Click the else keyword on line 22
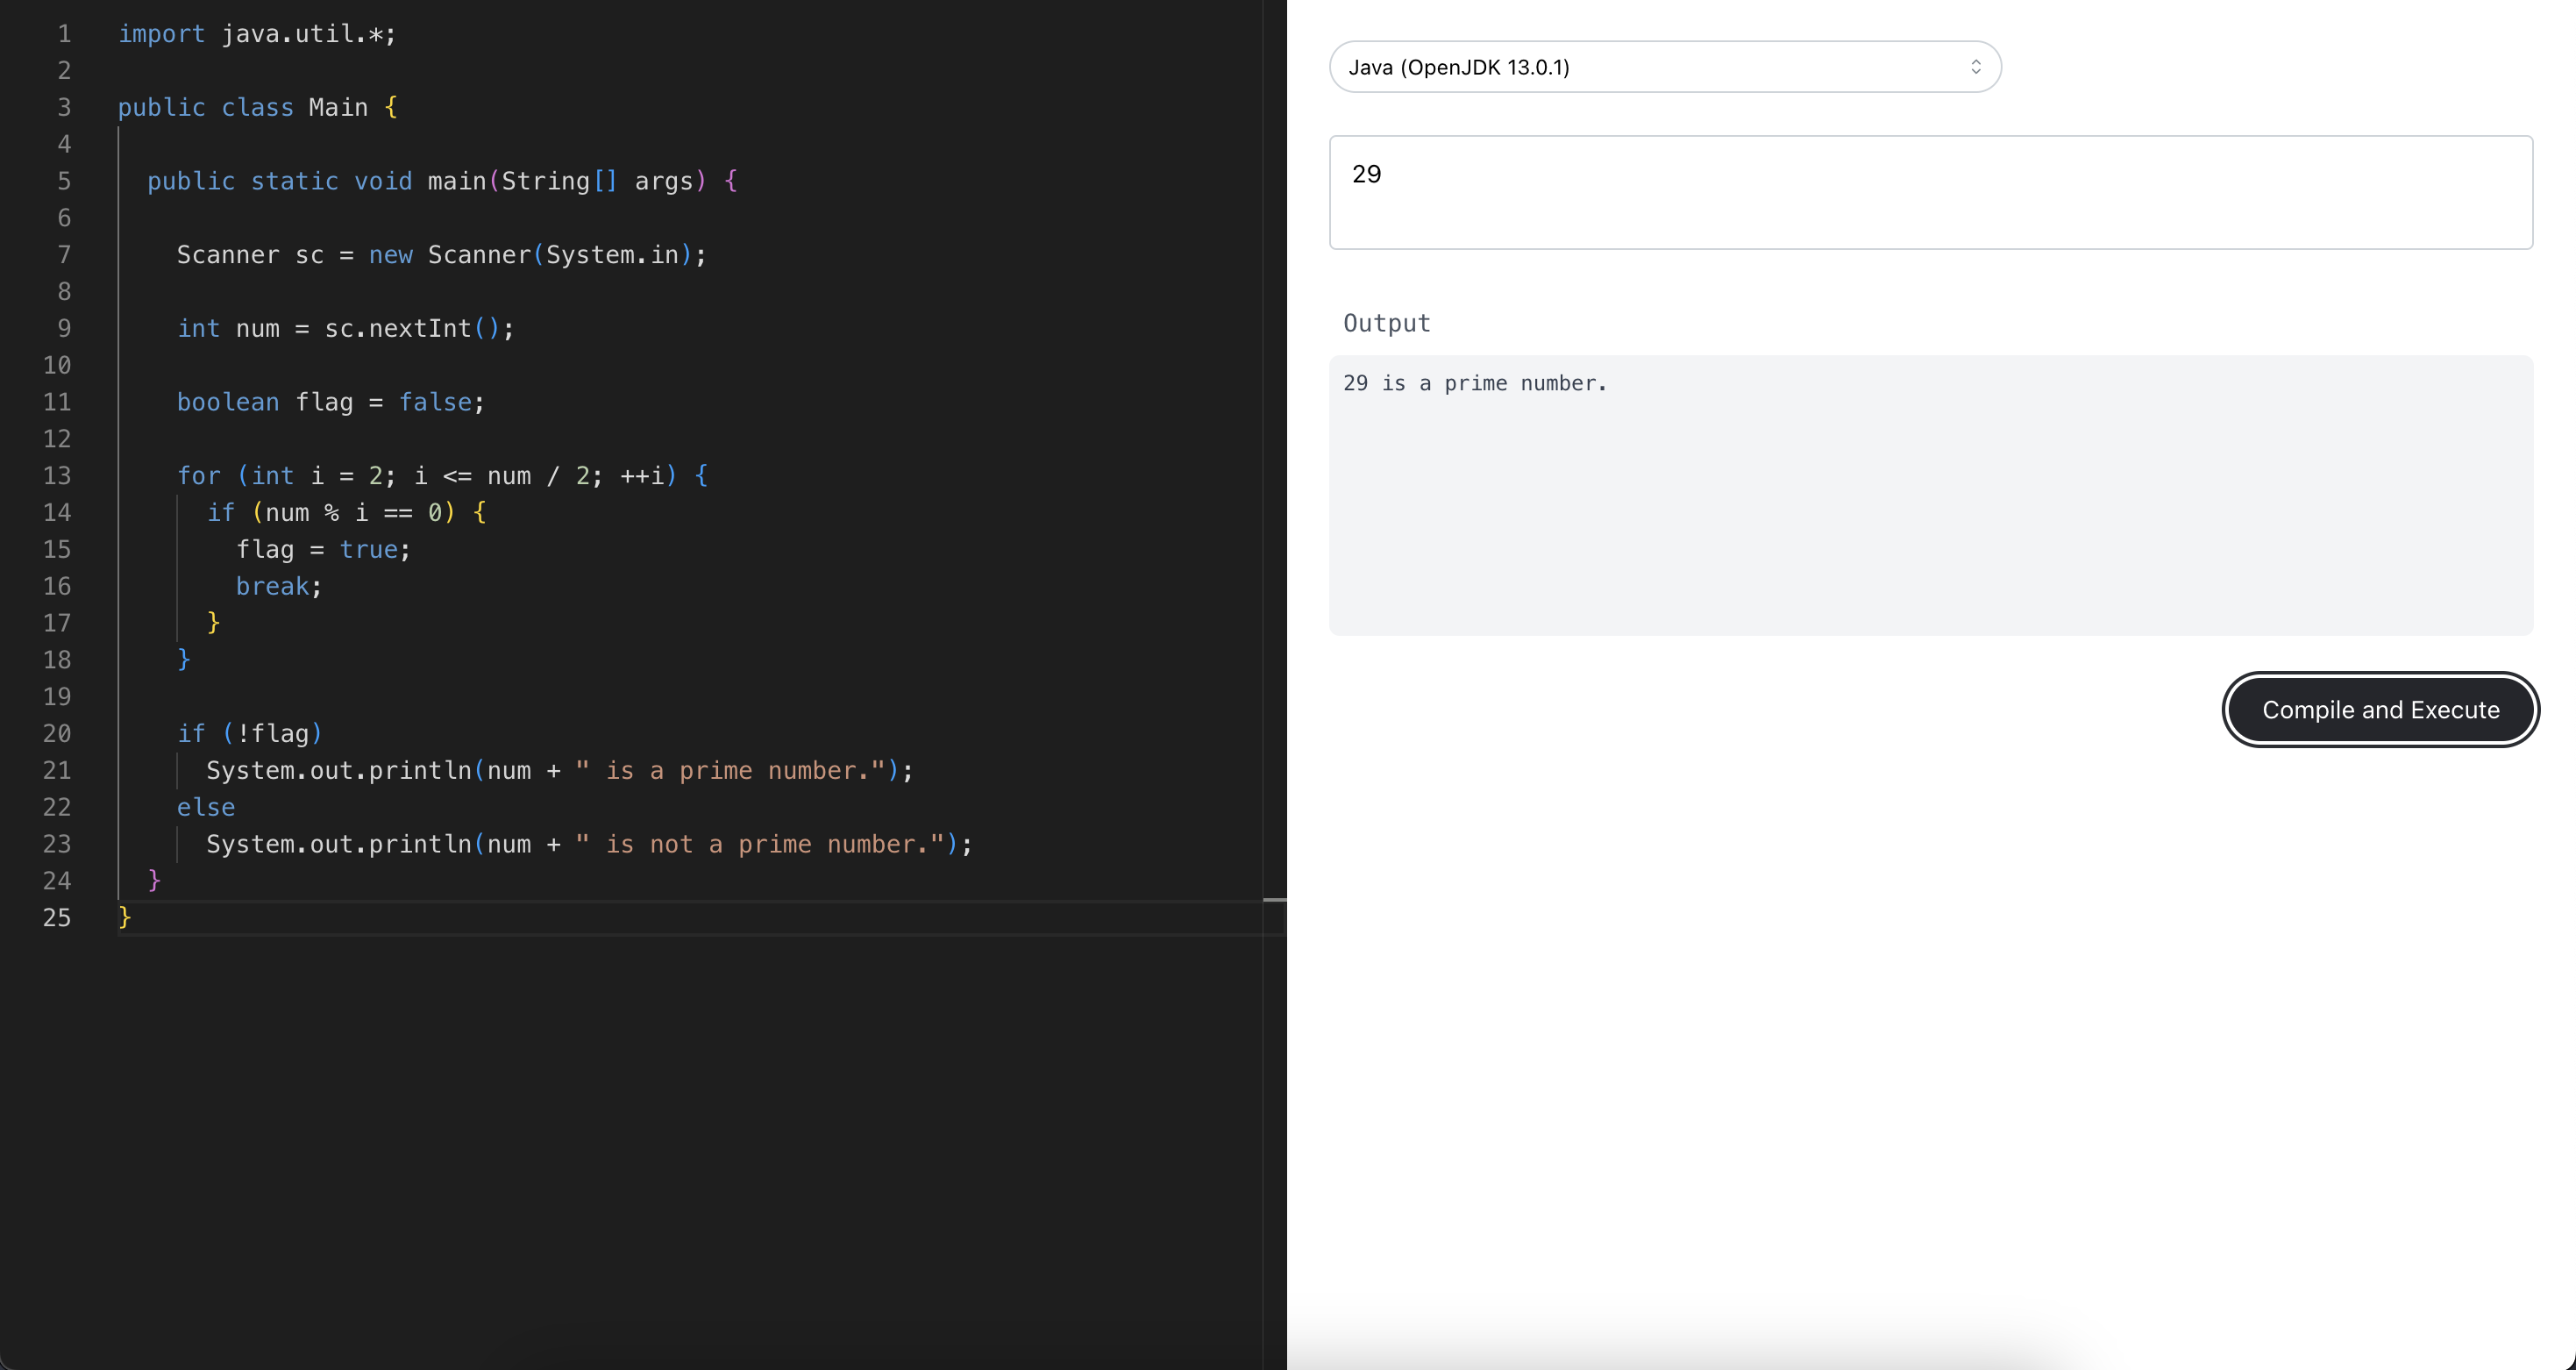 206,807
